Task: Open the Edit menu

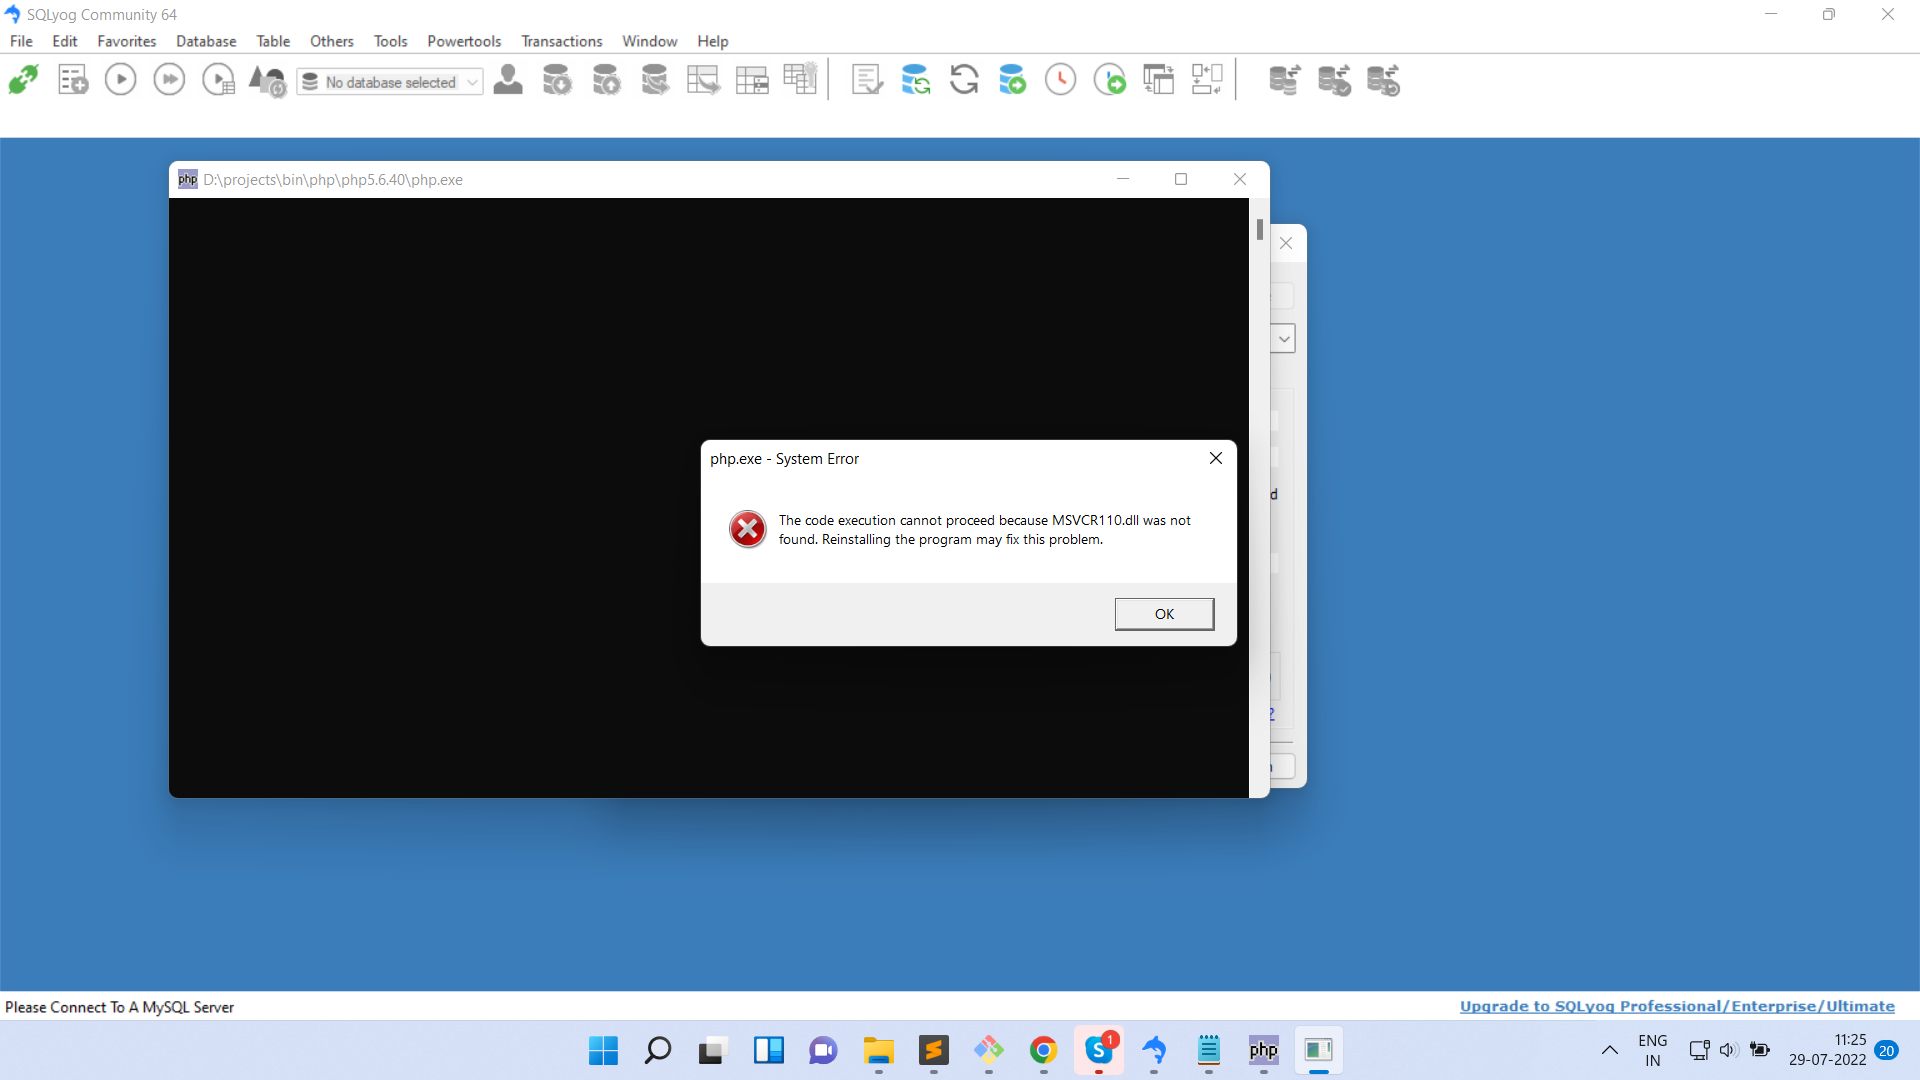Action: tap(65, 41)
